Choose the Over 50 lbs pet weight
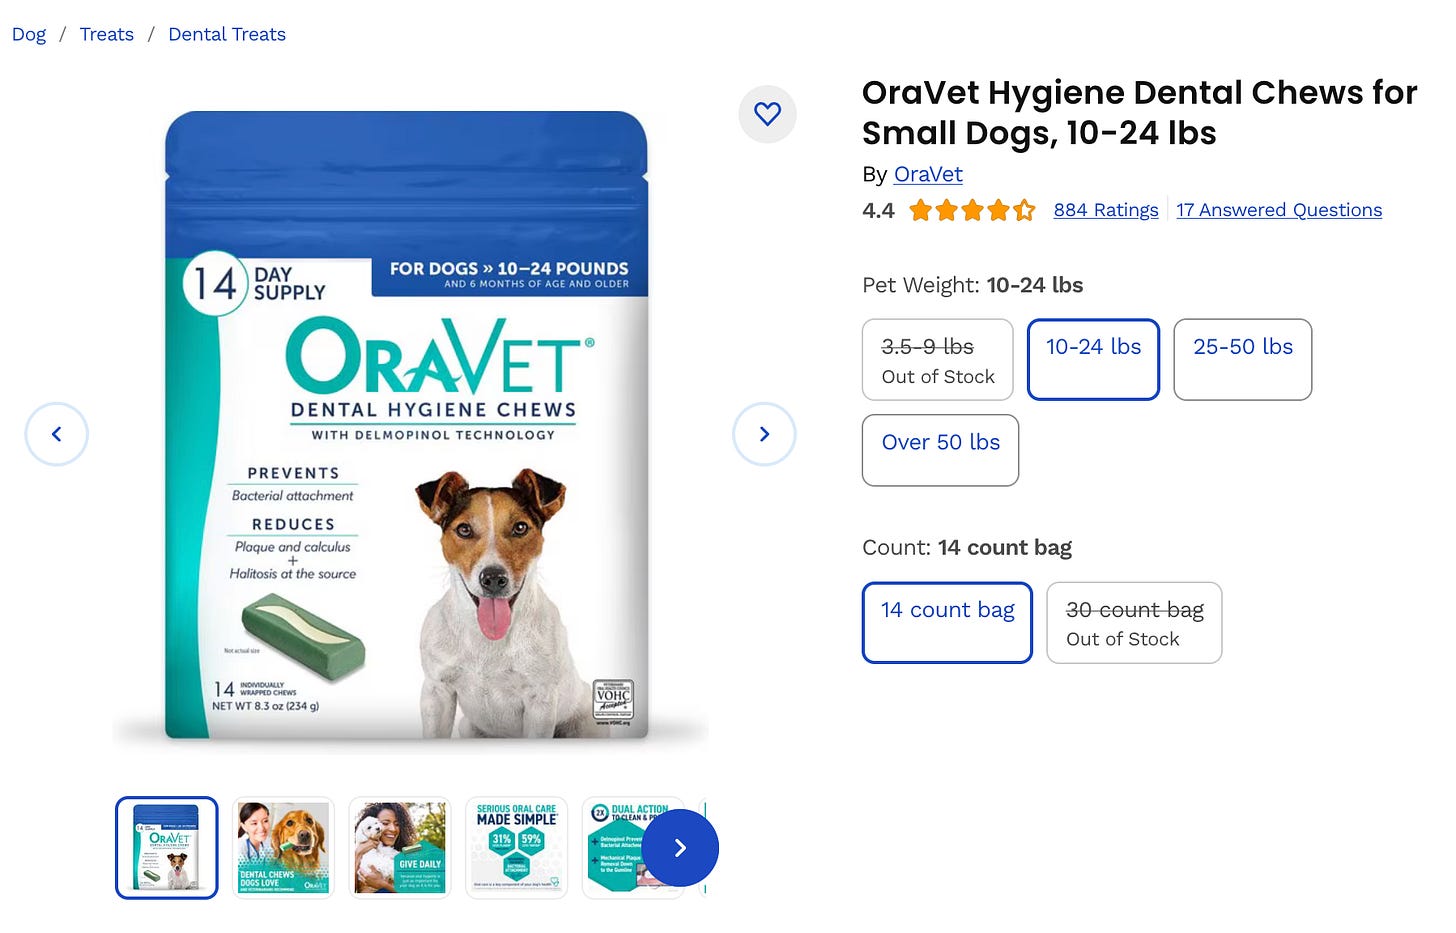 tap(940, 450)
